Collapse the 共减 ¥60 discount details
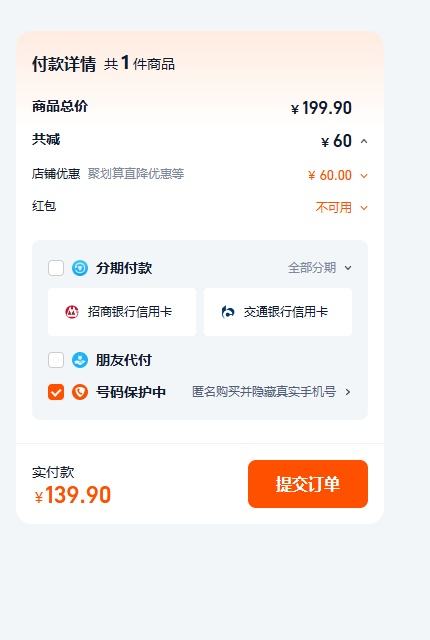Screen dimensions: 430x640 tap(364, 141)
